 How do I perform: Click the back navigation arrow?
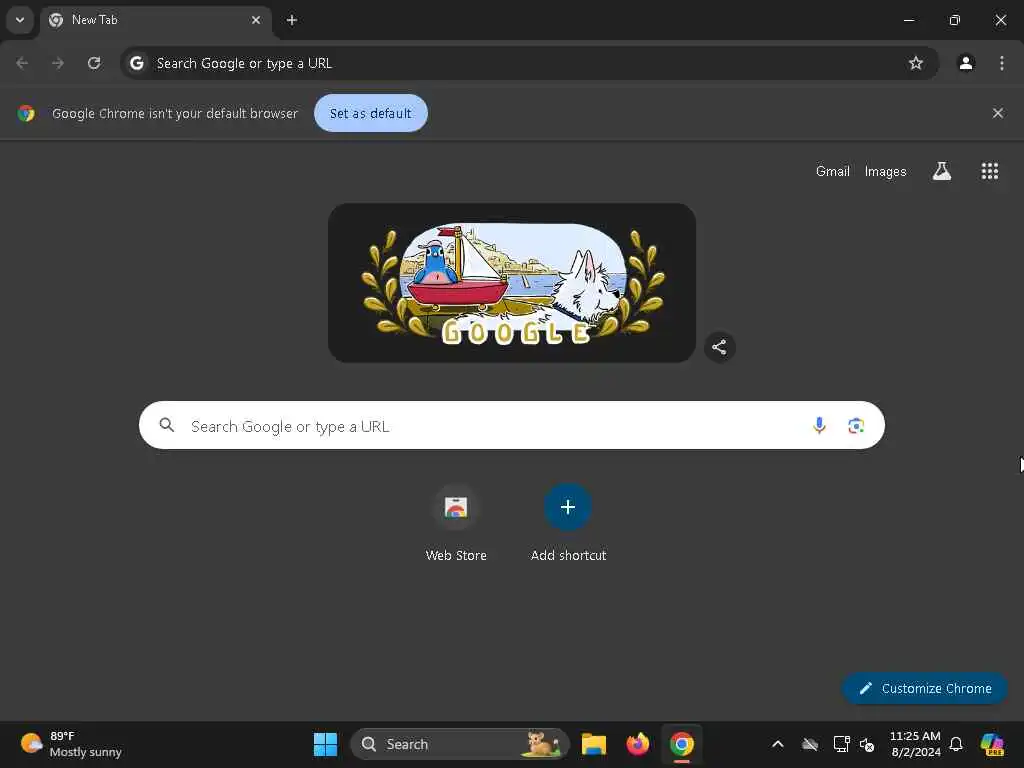point(22,63)
